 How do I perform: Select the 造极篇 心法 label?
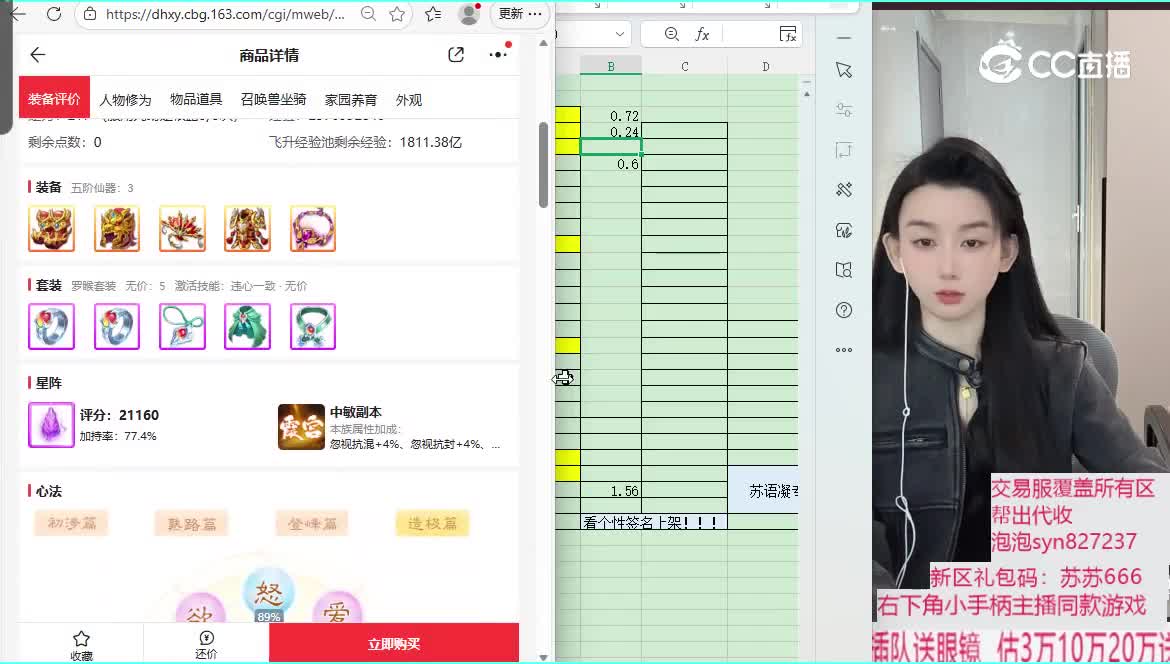point(433,523)
